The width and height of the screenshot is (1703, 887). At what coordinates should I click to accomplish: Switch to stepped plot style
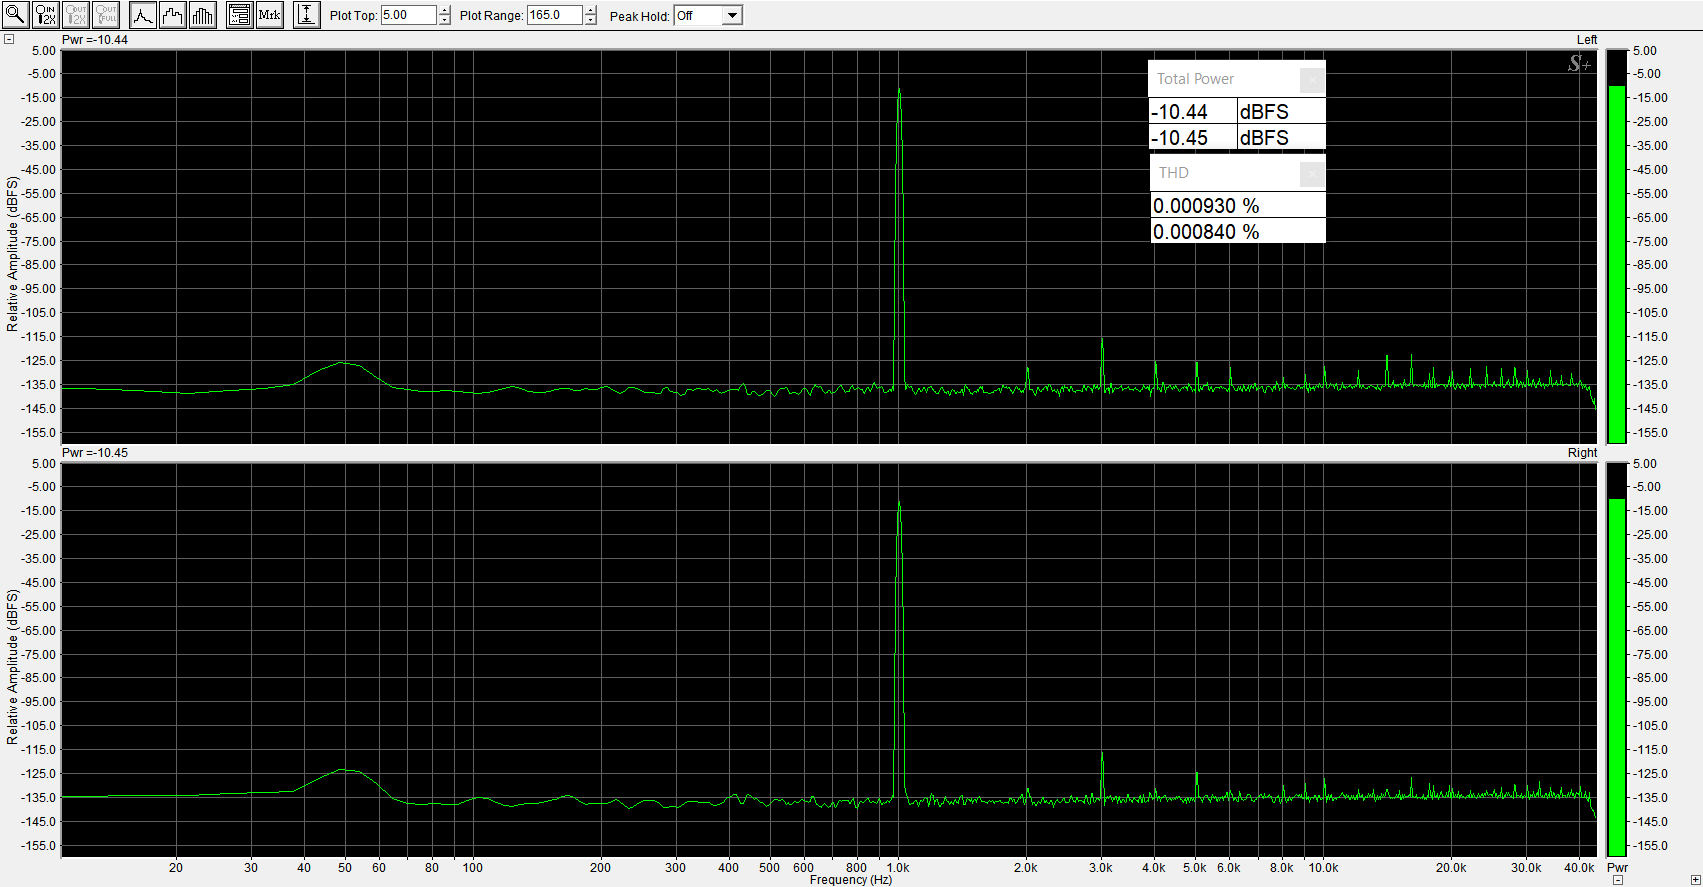coord(173,15)
